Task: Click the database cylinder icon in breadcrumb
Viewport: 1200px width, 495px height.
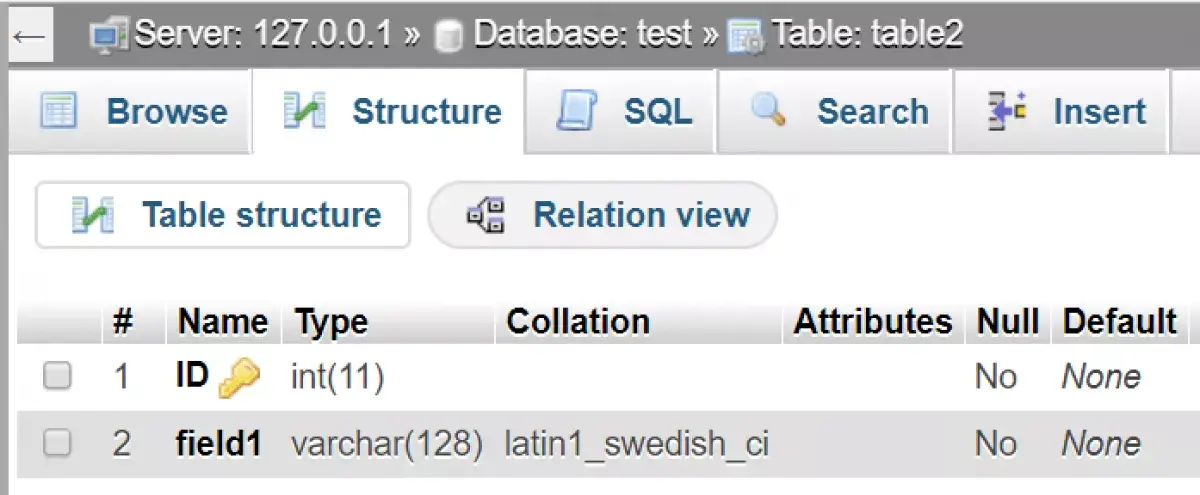Action: [448, 37]
